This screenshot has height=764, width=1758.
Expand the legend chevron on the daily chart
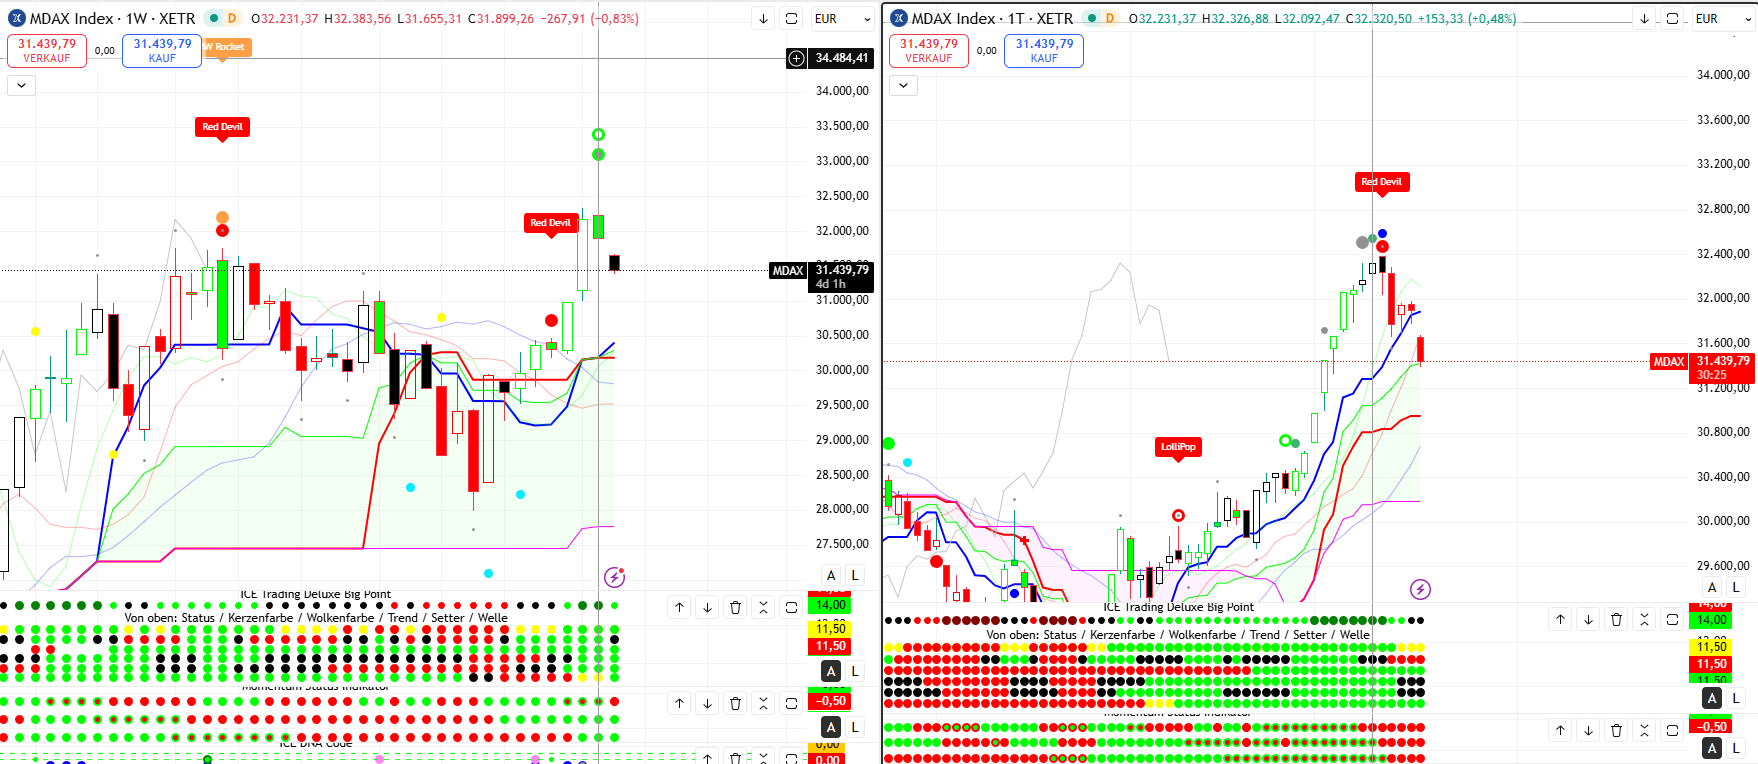(x=903, y=85)
